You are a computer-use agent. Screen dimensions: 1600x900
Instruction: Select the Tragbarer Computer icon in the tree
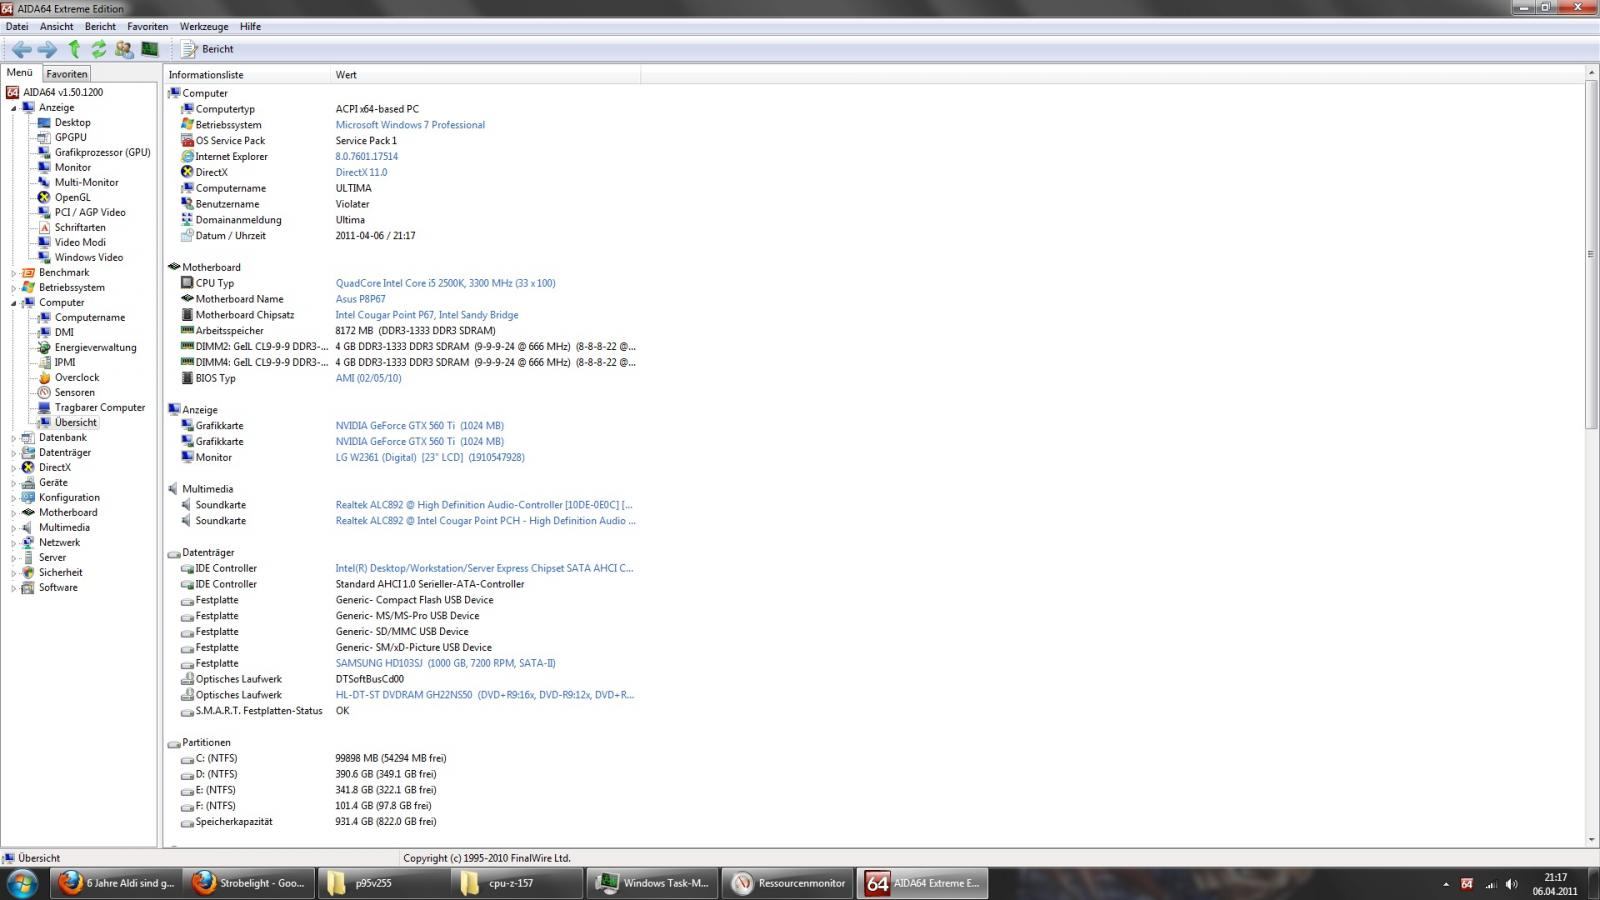(44, 408)
